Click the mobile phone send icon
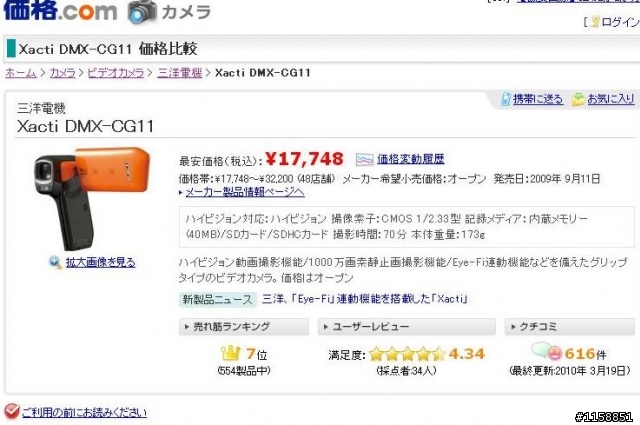The width and height of the screenshot is (640, 425). click(506, 99)
